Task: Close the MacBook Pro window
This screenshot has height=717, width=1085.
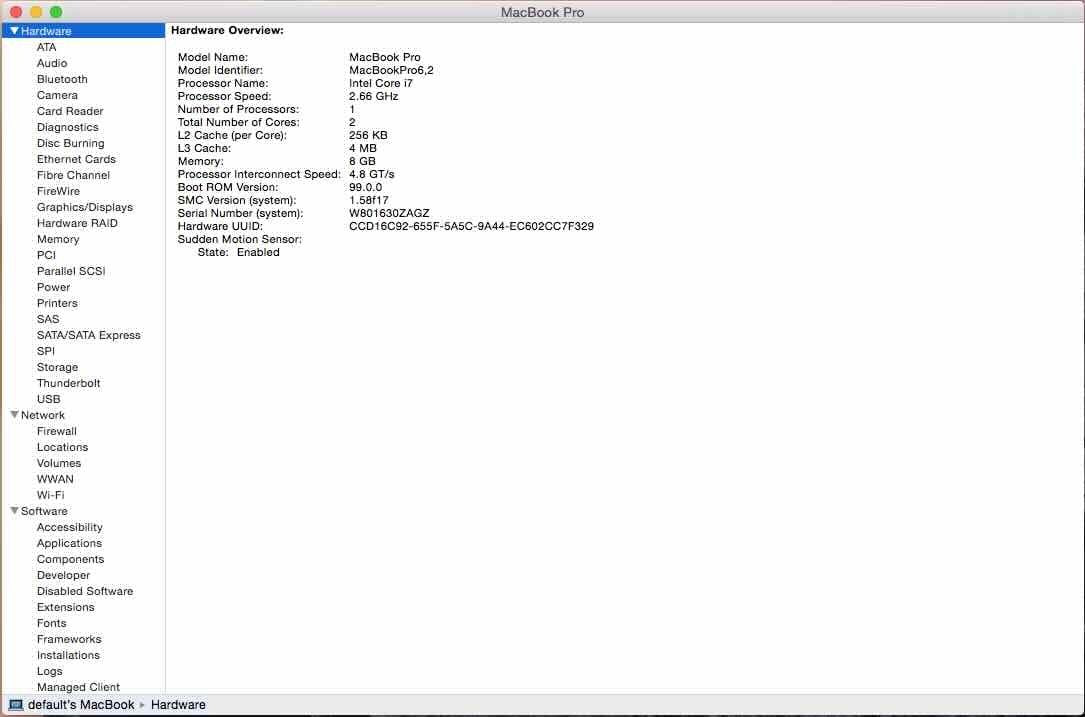Action: coord(16,12)
